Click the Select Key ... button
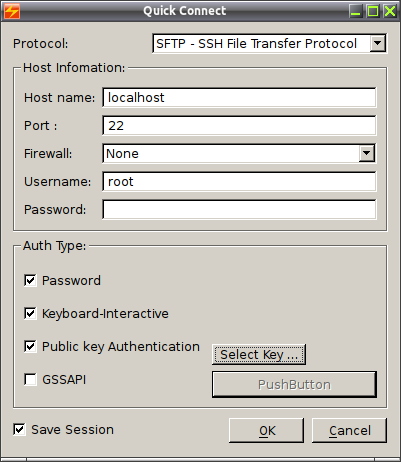Screen dimensions: 401x462 [259, 355]
